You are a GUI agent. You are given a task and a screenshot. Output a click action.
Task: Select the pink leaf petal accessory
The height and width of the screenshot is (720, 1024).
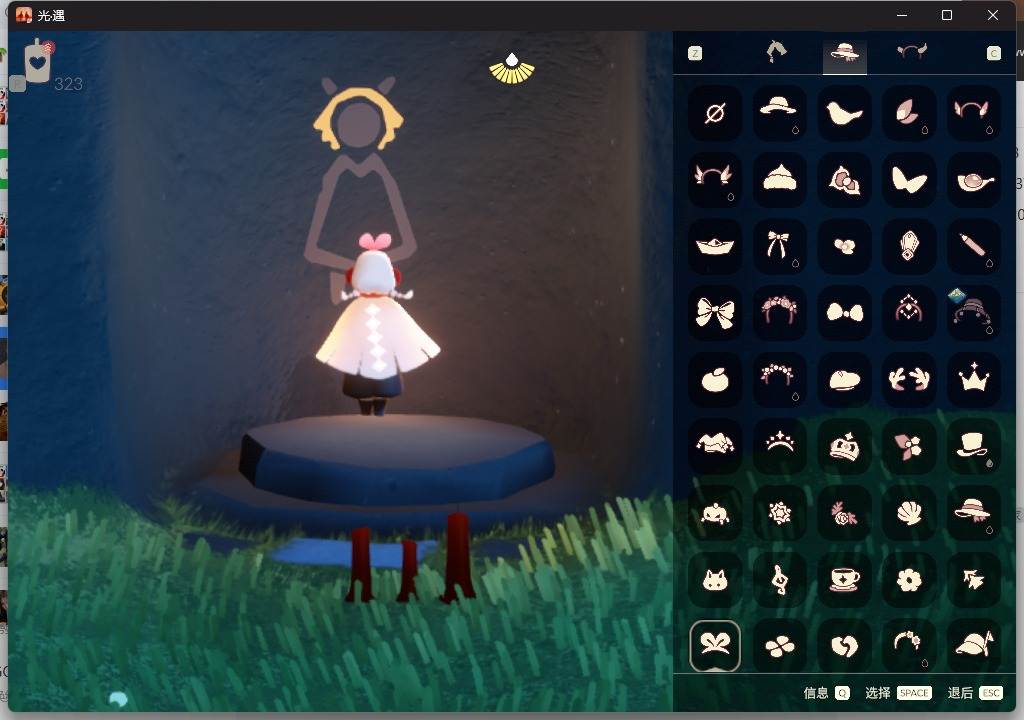tap(908, 114)
